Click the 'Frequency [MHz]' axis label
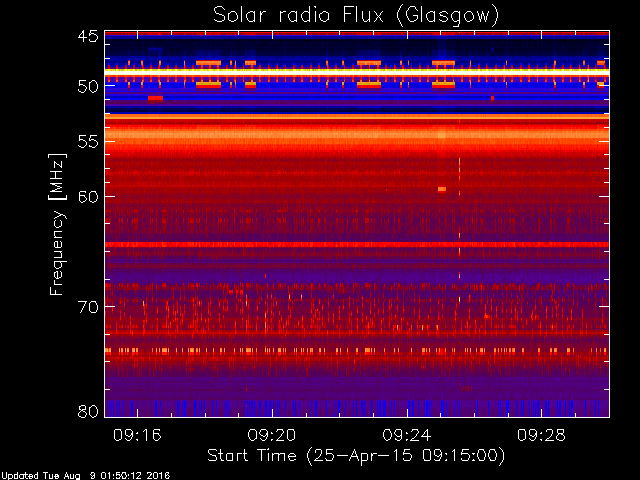Image resolution: width=640 pixels, height=480 pixels. point(57,224)
